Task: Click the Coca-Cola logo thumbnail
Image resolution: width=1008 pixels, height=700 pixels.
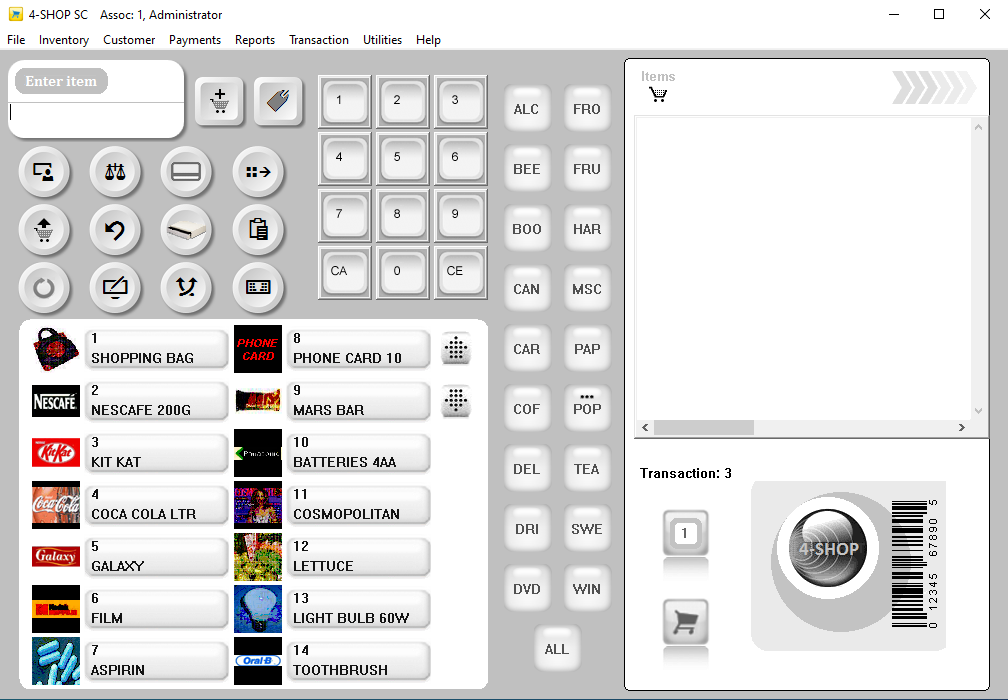Action: pos(56,505)
